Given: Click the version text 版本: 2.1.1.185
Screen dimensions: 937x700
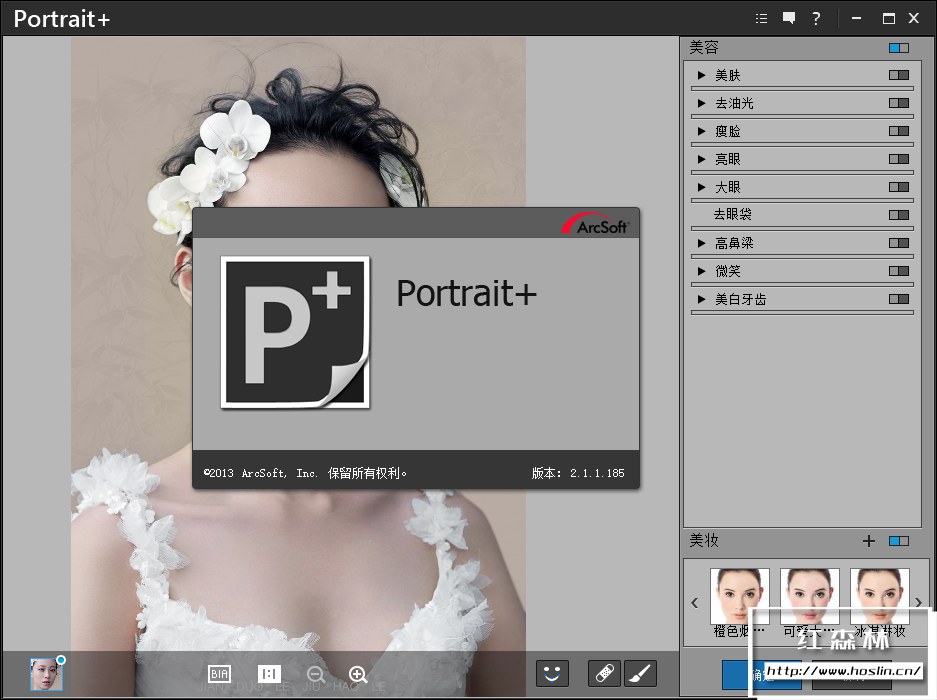Looking at the screenshot, I should pyautogui.click(x=578, y=473).
